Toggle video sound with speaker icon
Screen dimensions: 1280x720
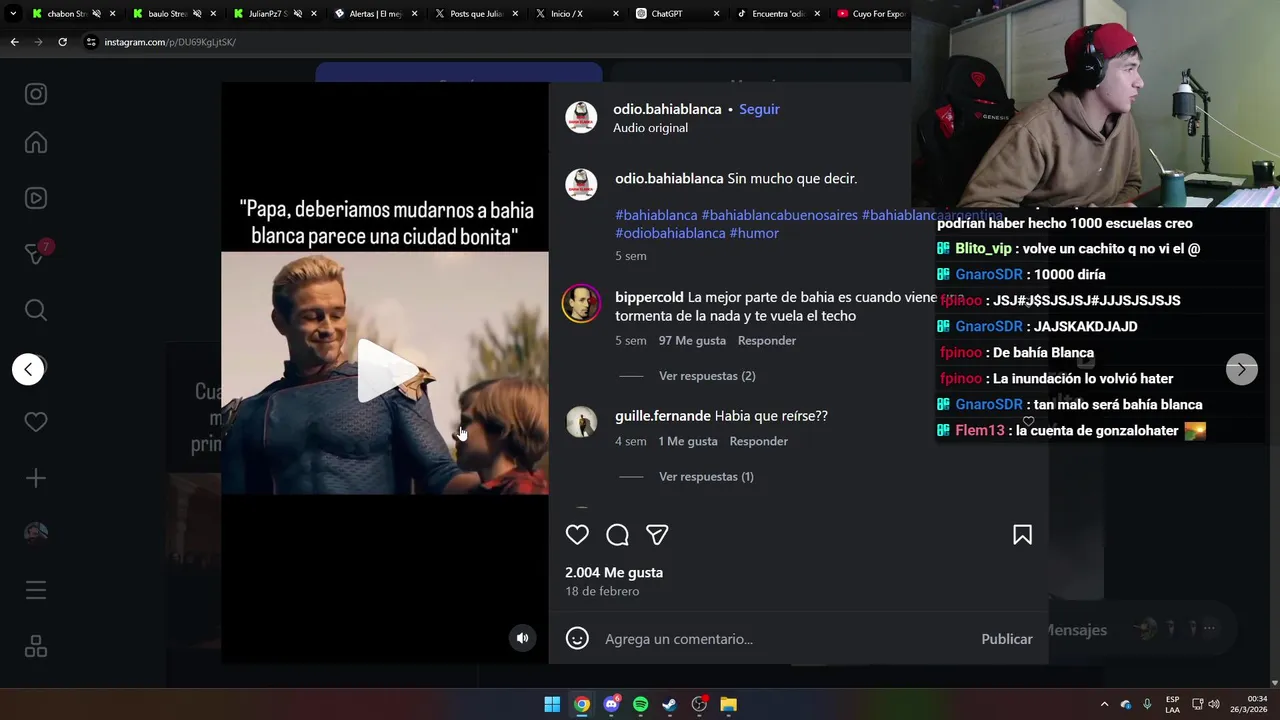pyautogui.click(x=522, y=638)
